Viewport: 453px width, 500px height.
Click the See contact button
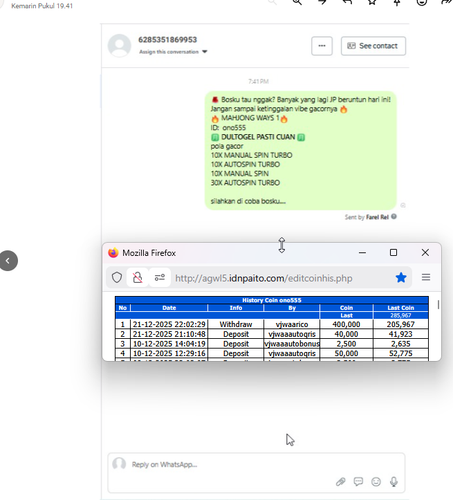(373, 46)
